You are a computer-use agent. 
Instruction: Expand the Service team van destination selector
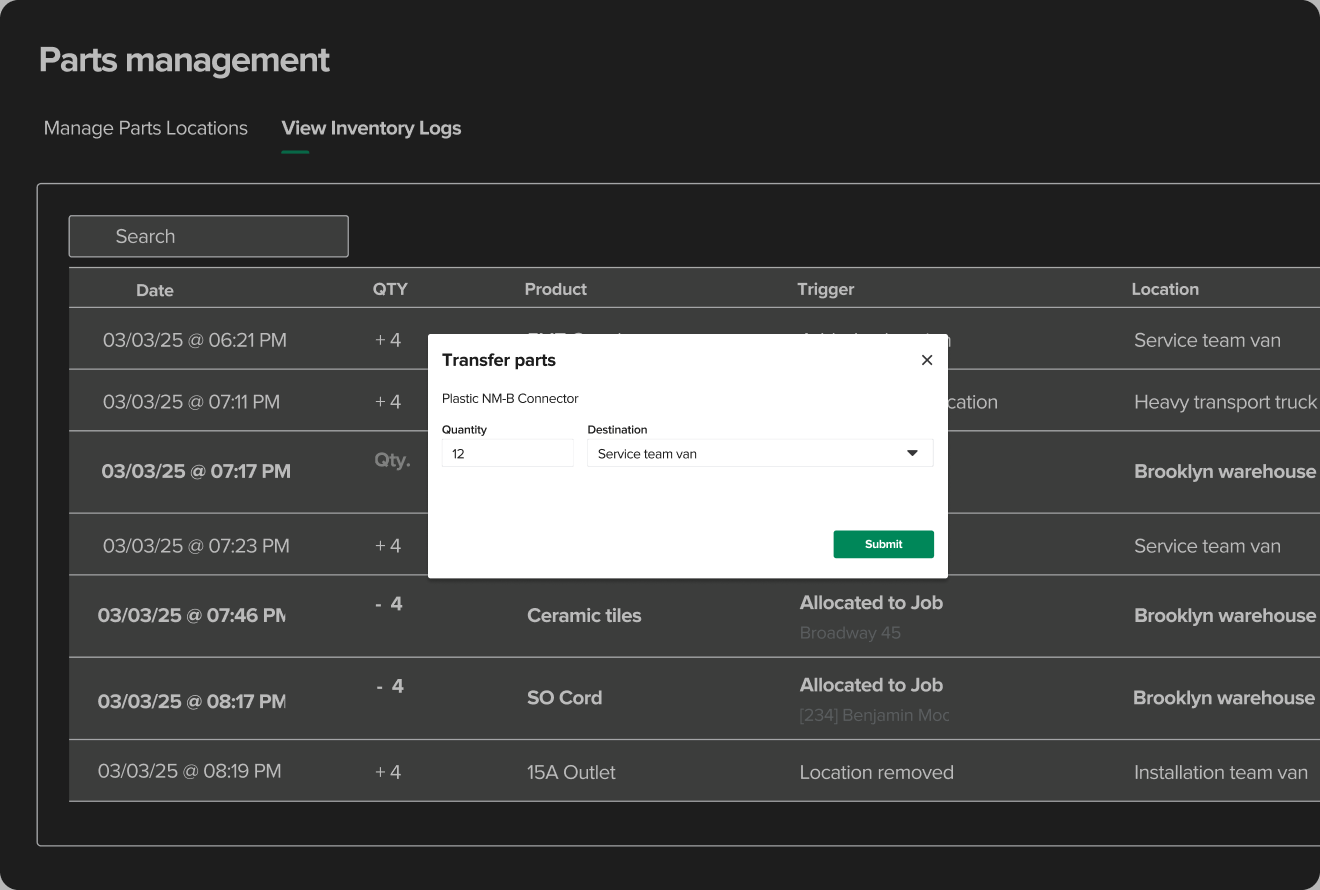tap(760, 452)
